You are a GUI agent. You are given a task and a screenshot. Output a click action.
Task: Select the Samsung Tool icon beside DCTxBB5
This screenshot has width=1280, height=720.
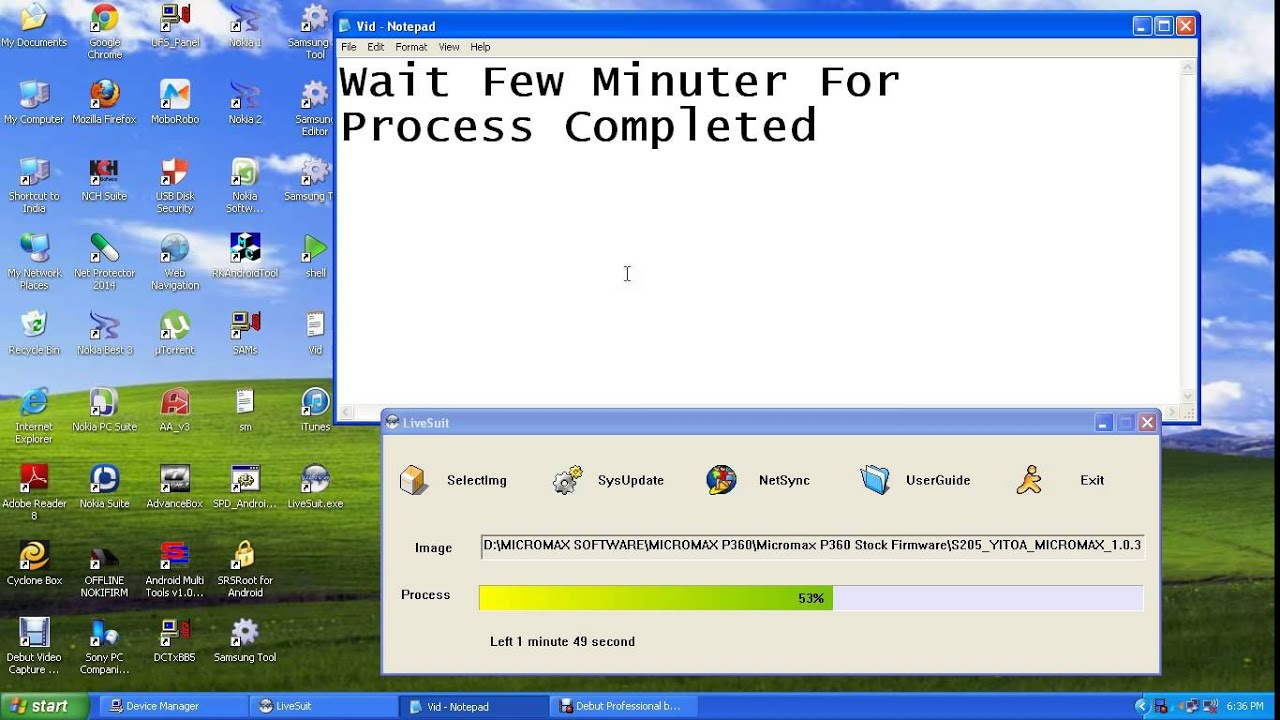tap(245, 641)
